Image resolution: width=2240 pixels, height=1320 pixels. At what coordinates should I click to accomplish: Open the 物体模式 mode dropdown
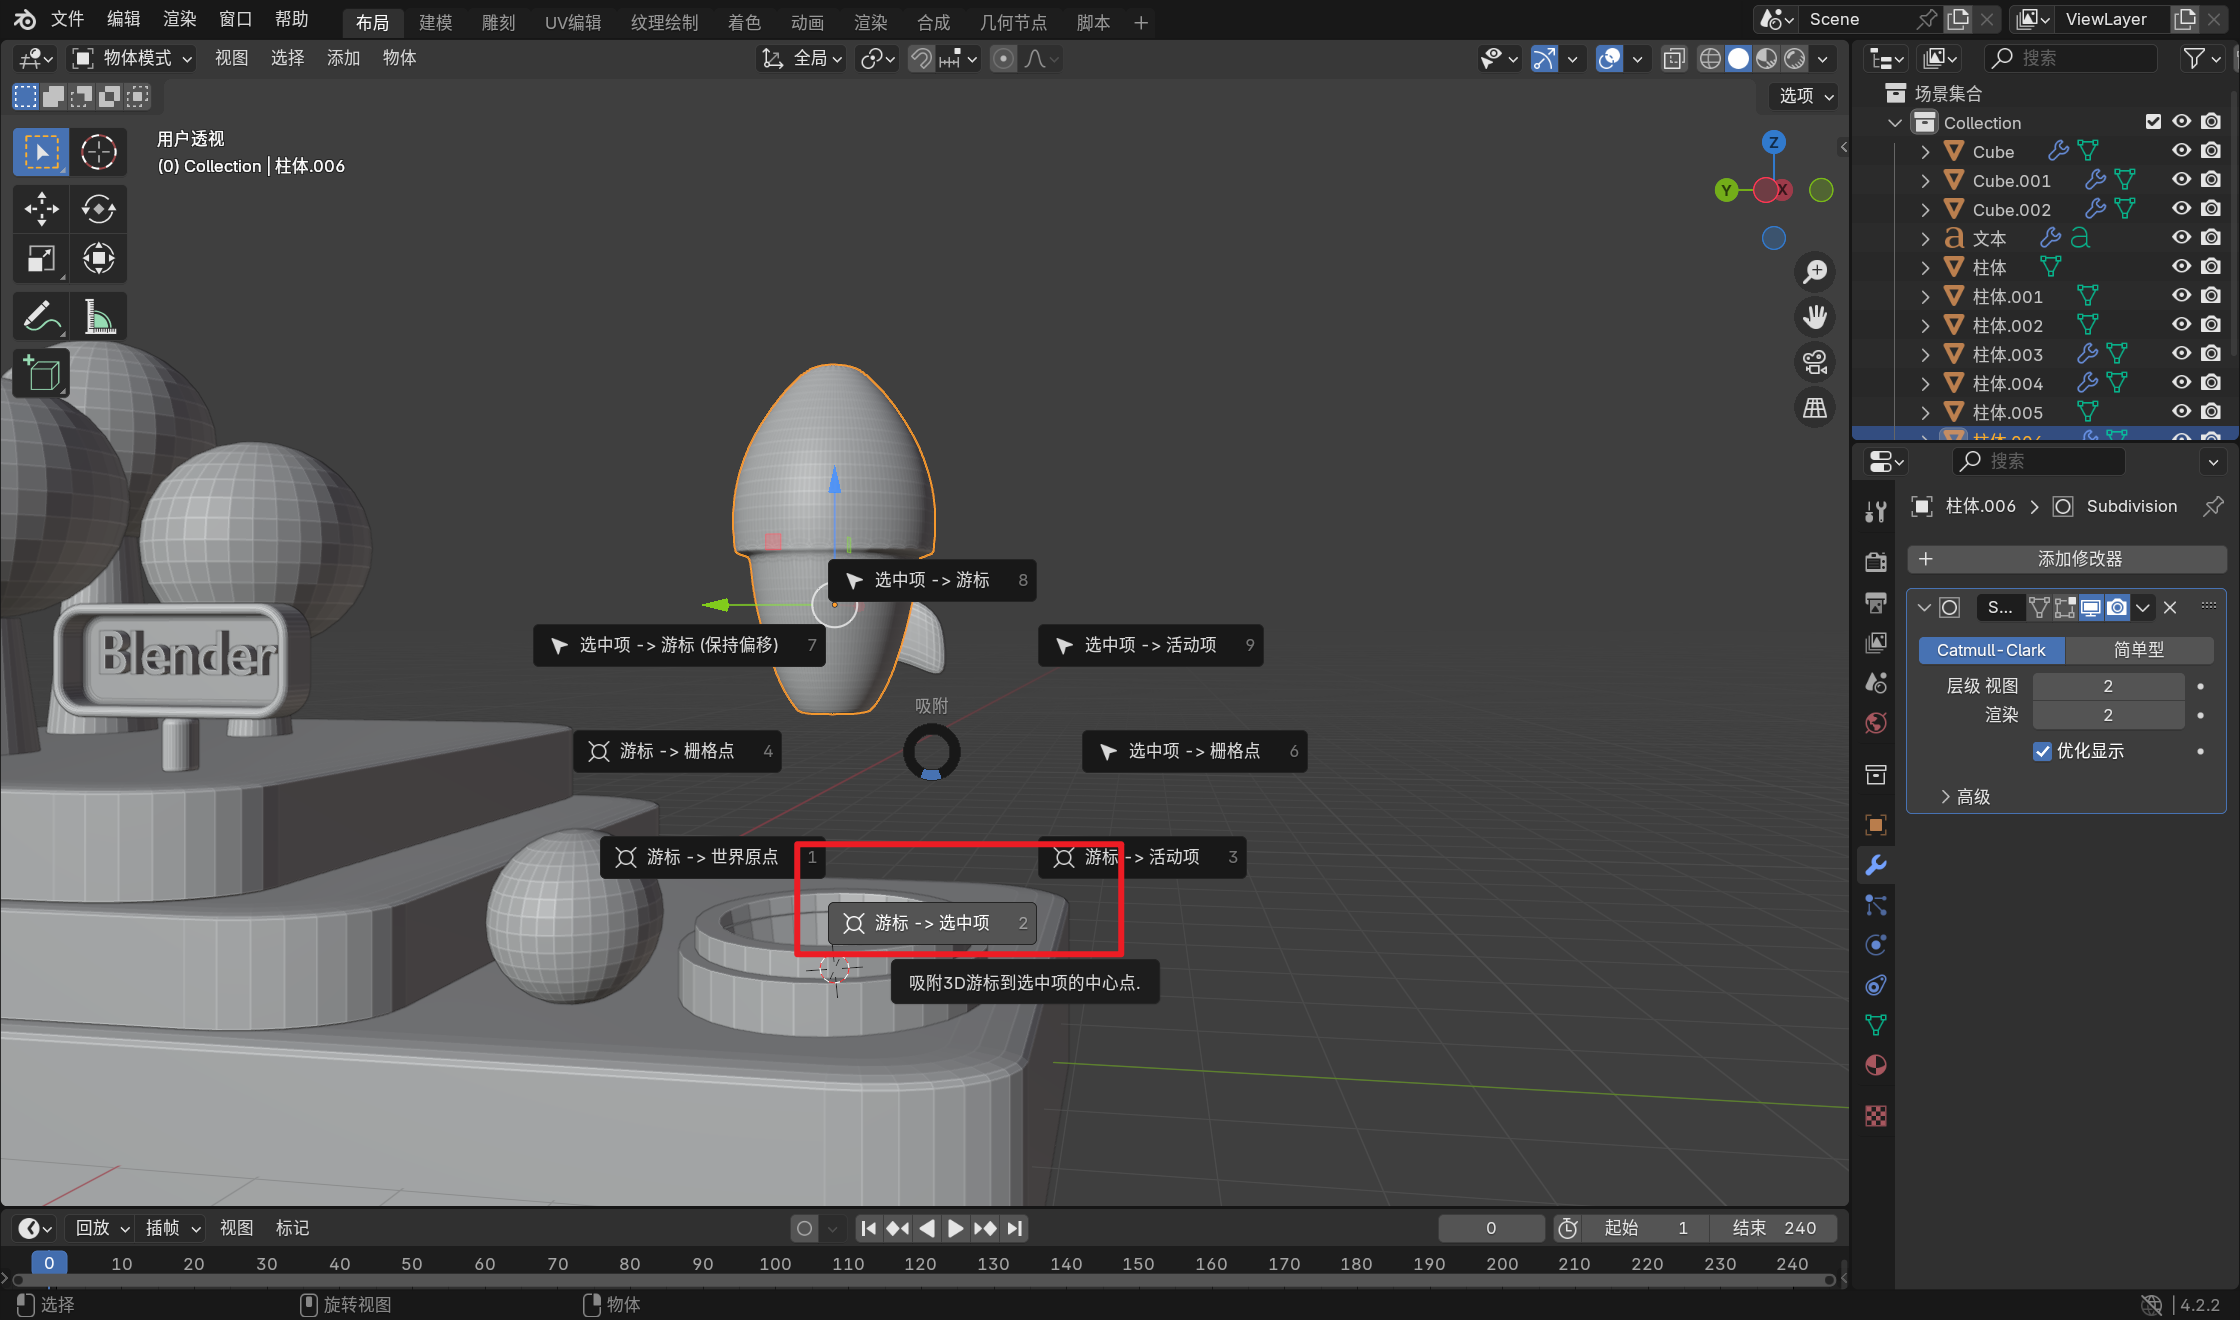(131, 58)
